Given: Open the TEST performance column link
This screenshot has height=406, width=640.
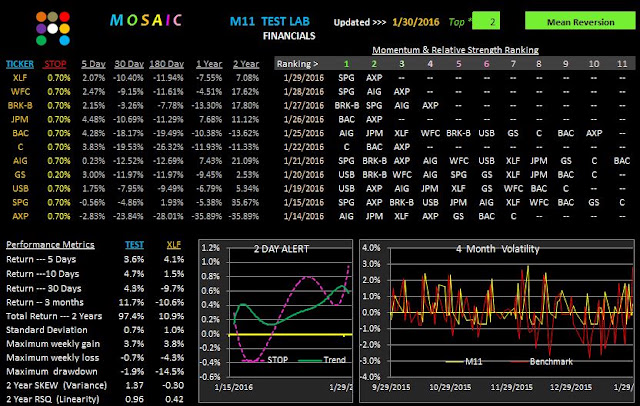Looking at the screenshot, I should coord(134,244).
